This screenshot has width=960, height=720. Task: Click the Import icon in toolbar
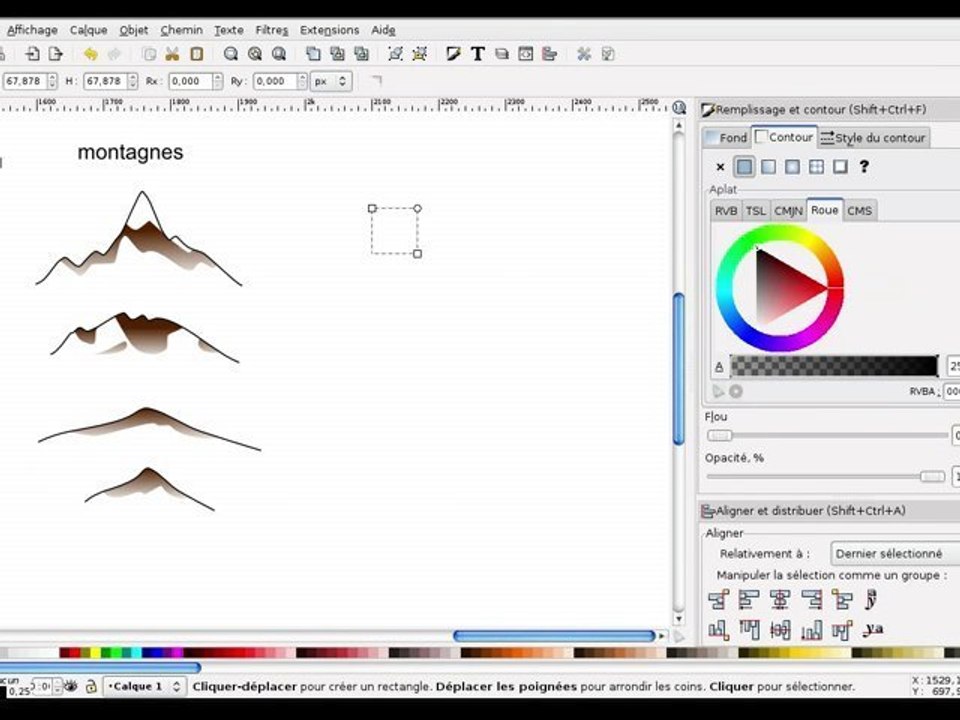click(32, 54)
